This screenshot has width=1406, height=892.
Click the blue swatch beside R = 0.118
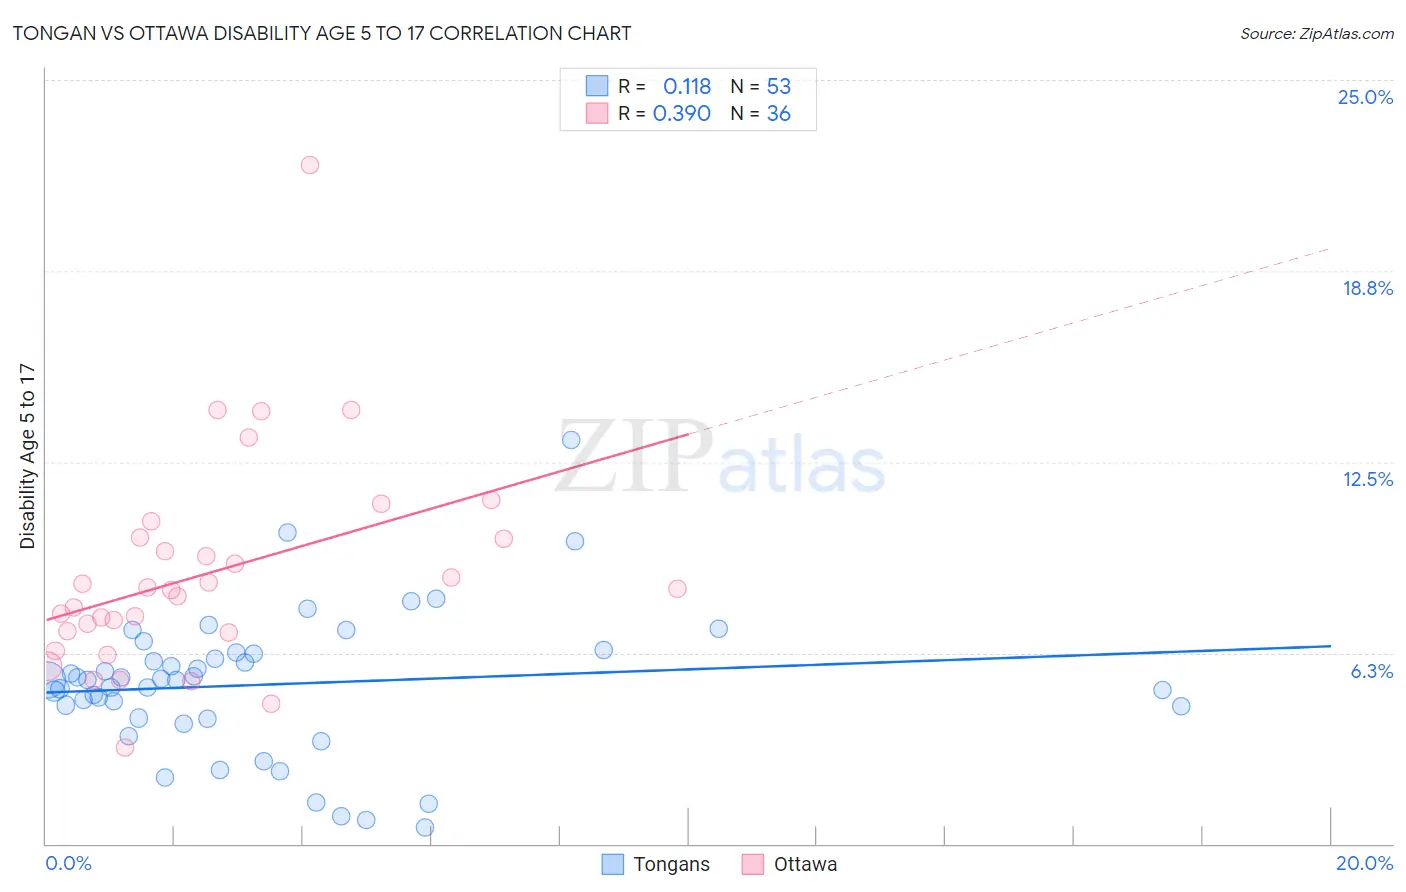click(x=597, y=86)
